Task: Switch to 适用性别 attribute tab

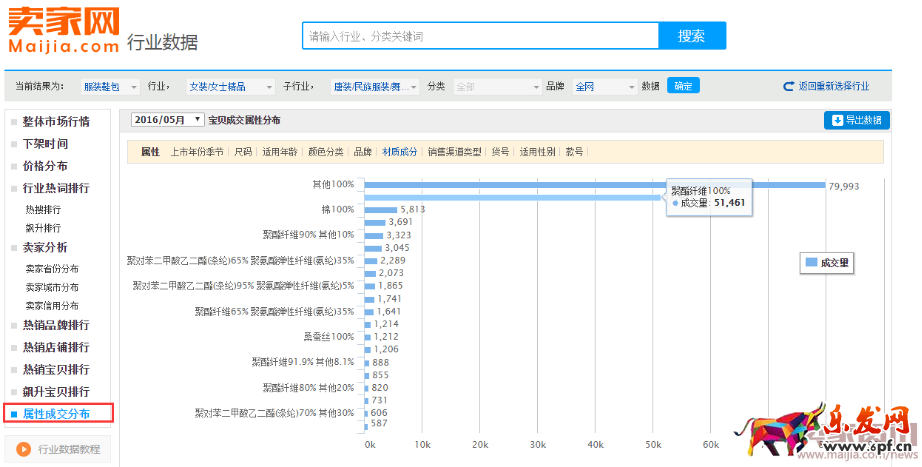Action: click(x=537, y=152)
